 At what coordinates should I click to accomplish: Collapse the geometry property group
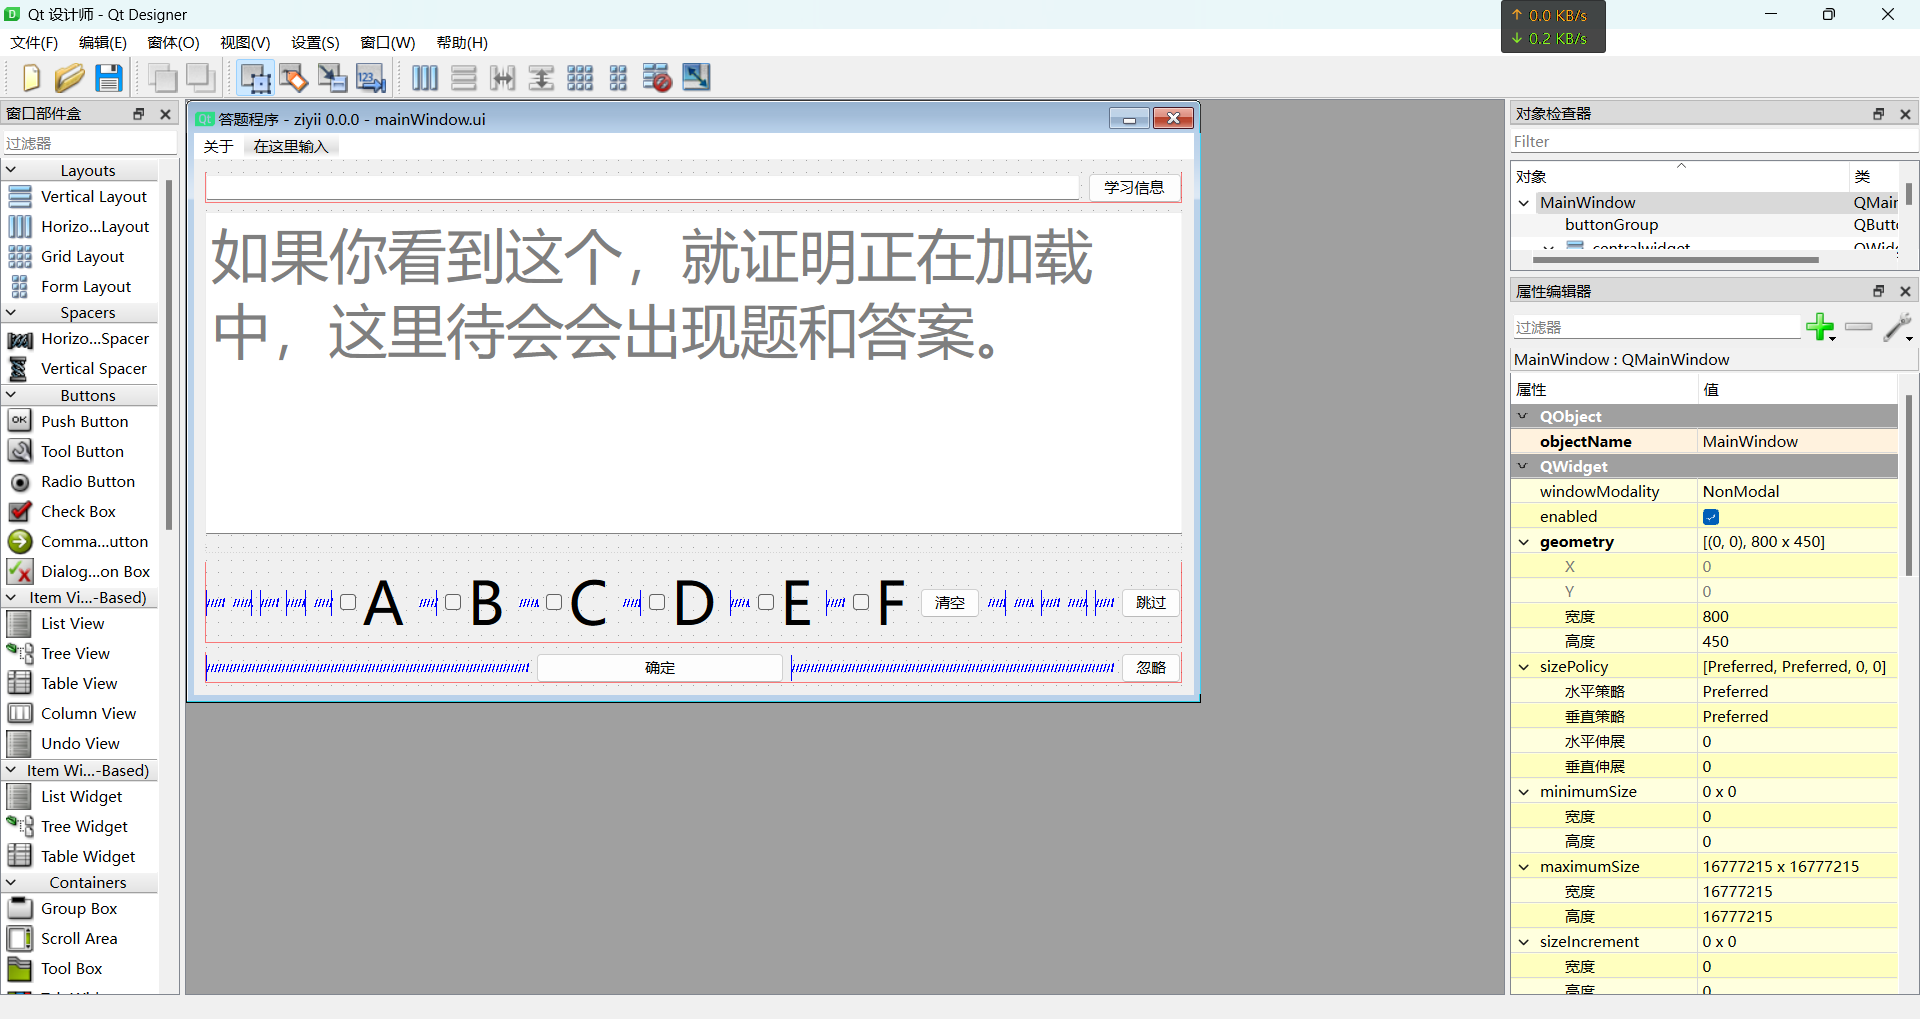coord(1524,542)
